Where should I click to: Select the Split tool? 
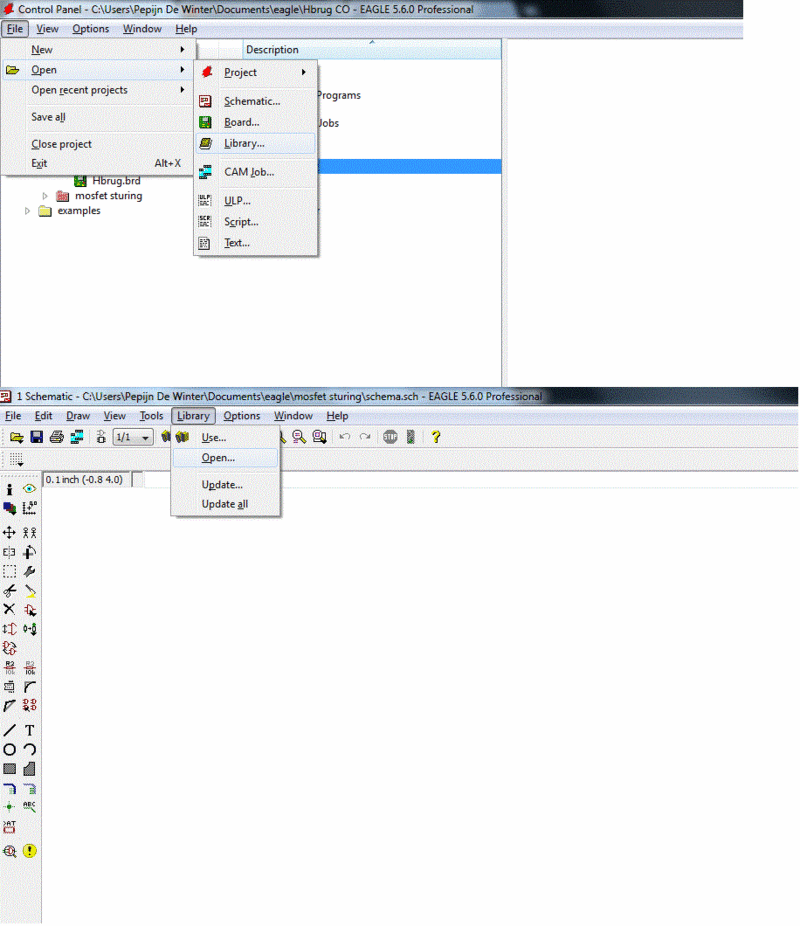9,706
